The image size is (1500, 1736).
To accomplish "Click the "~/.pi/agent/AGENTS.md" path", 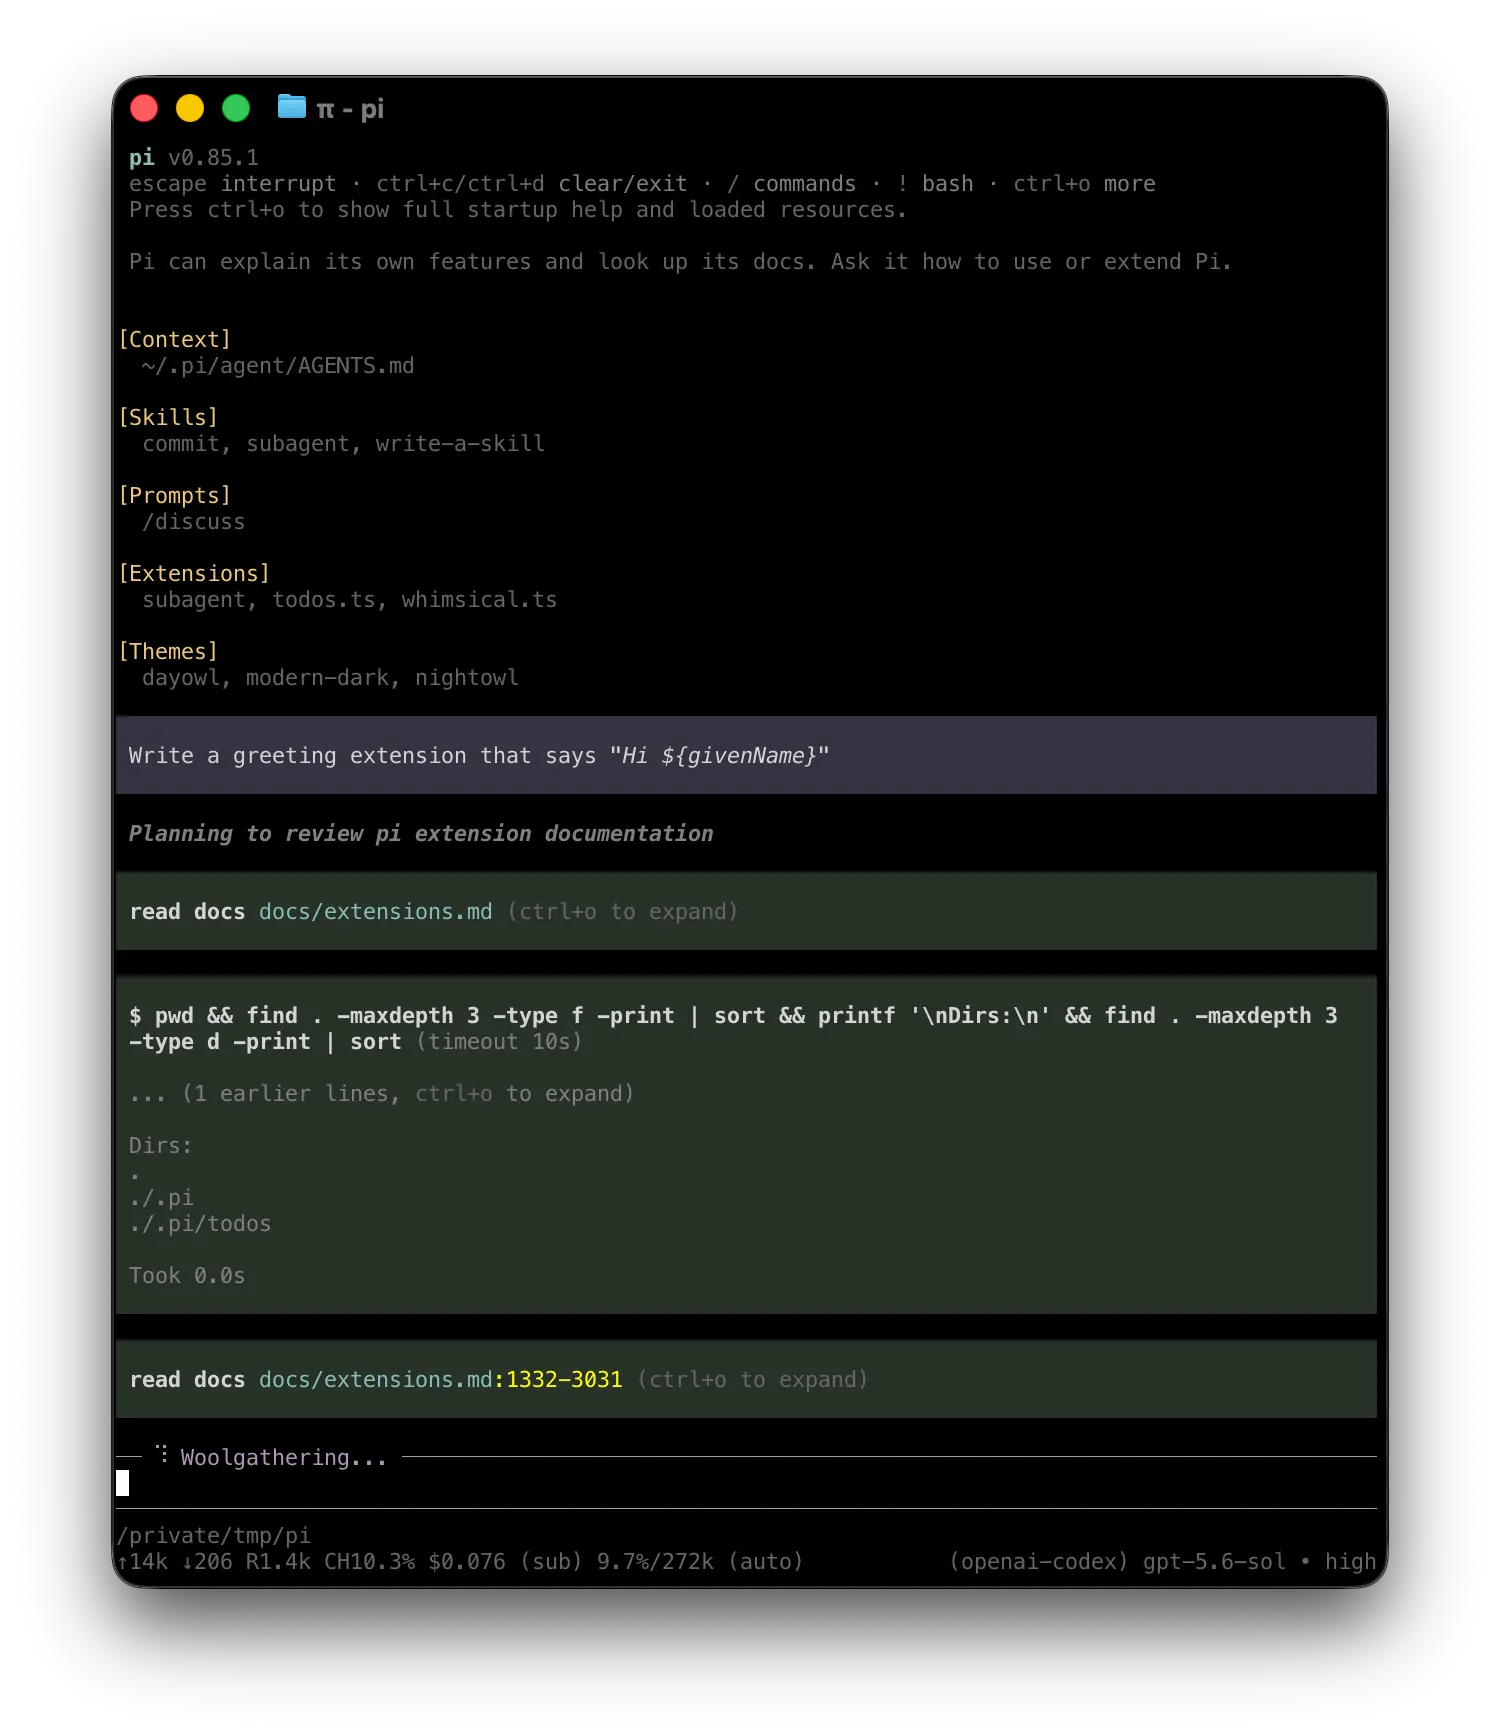I will coord(278,366).
